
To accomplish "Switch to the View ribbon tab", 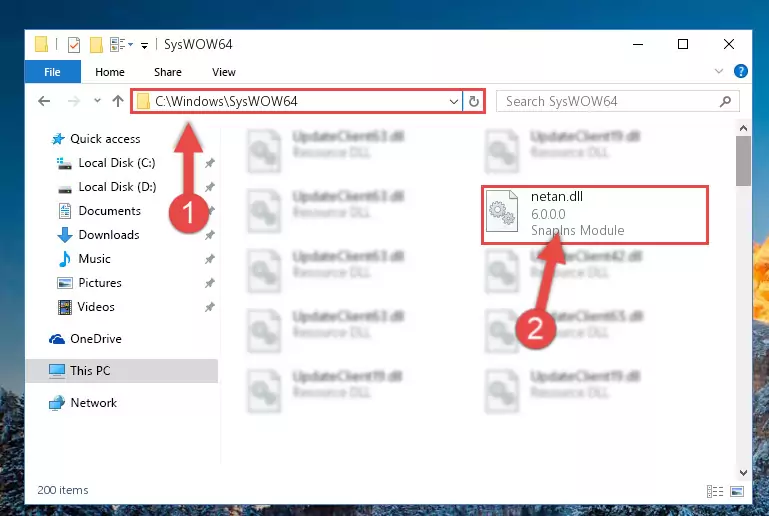I will [x=224, y=72].
